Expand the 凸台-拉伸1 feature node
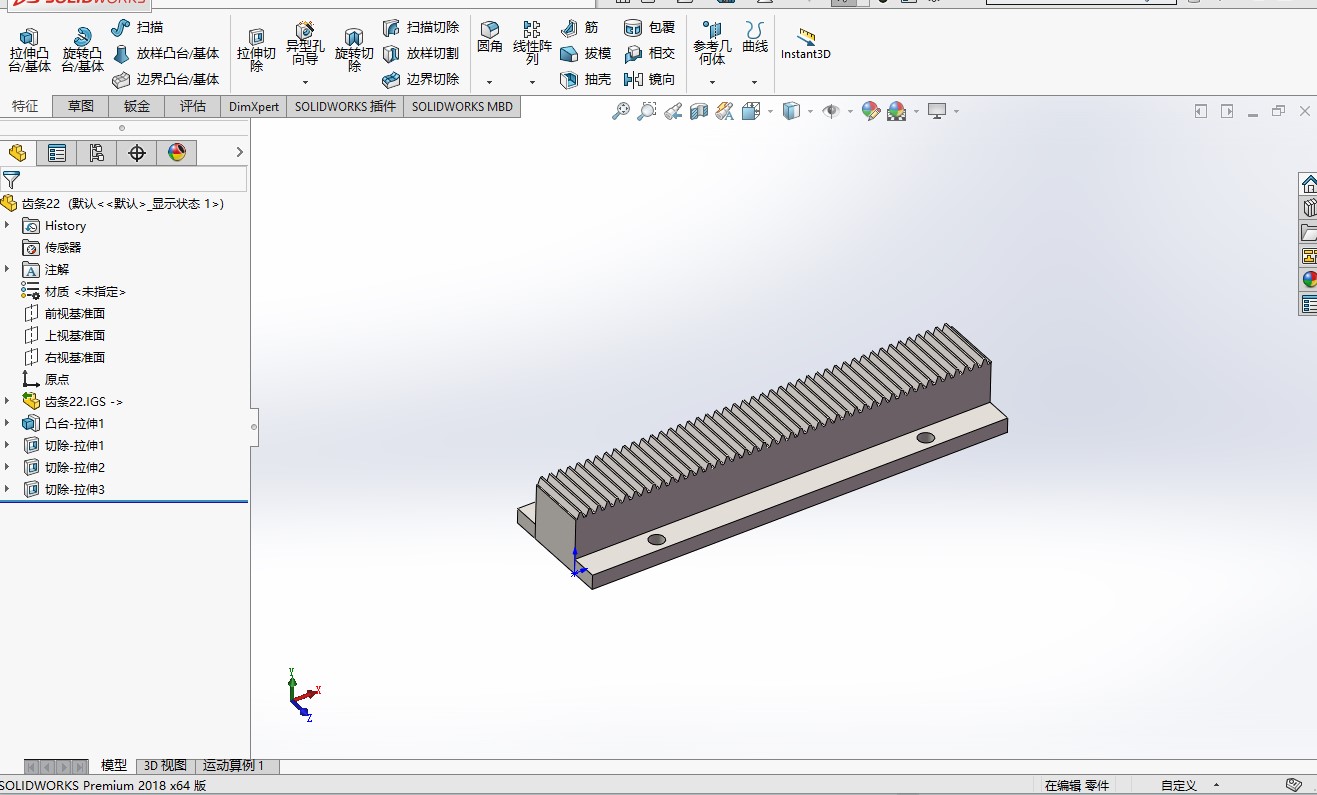1317x795 pixels. (x=7, y=423)
